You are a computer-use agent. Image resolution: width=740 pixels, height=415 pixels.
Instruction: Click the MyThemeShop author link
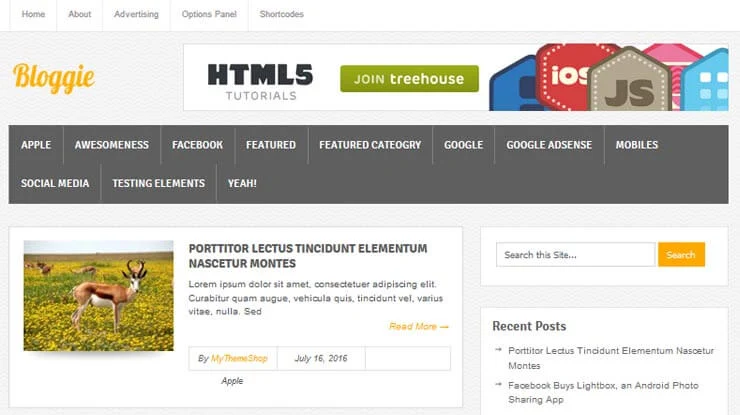239,358
